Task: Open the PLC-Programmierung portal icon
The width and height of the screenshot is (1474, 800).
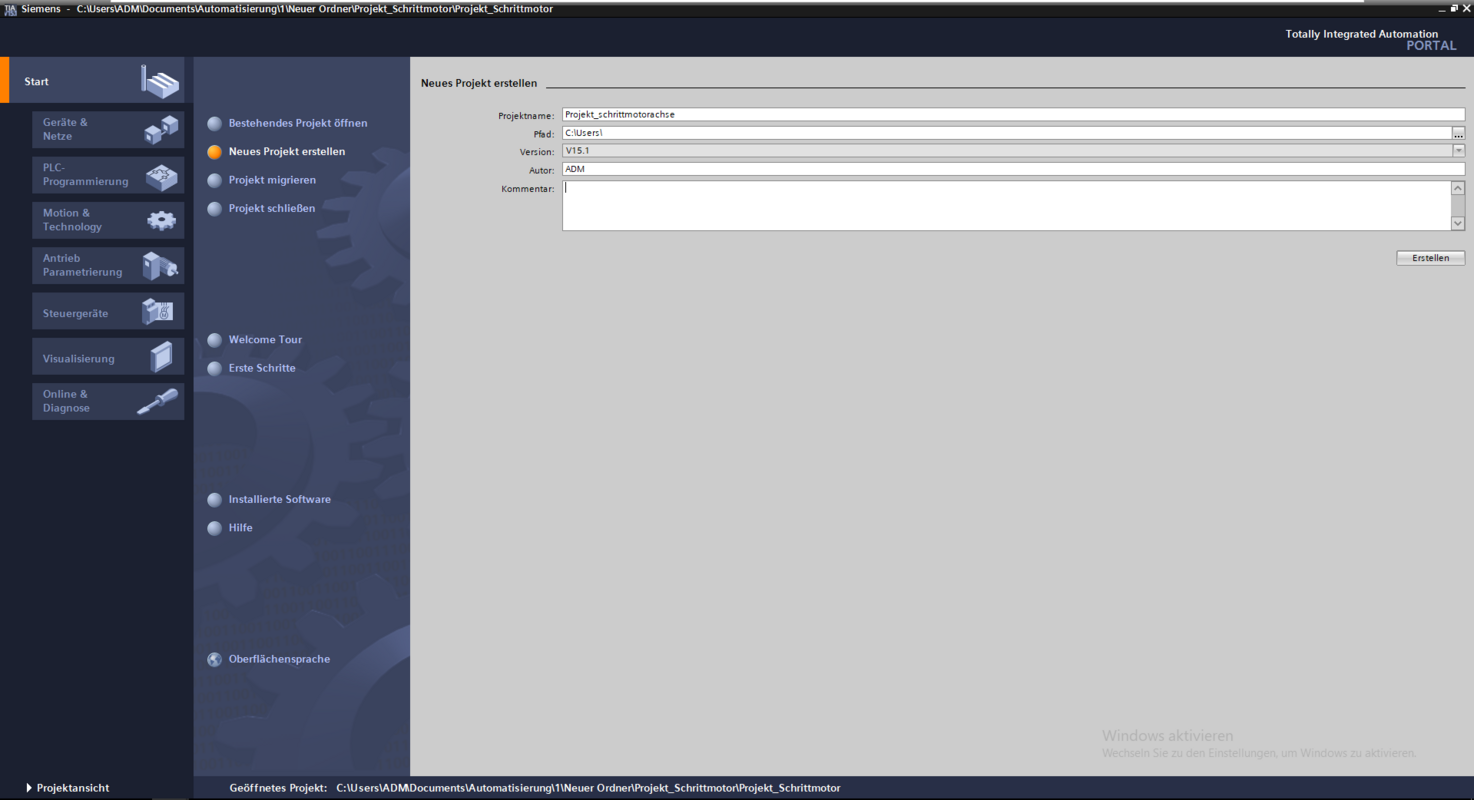Action: click(x=160, y=176)
